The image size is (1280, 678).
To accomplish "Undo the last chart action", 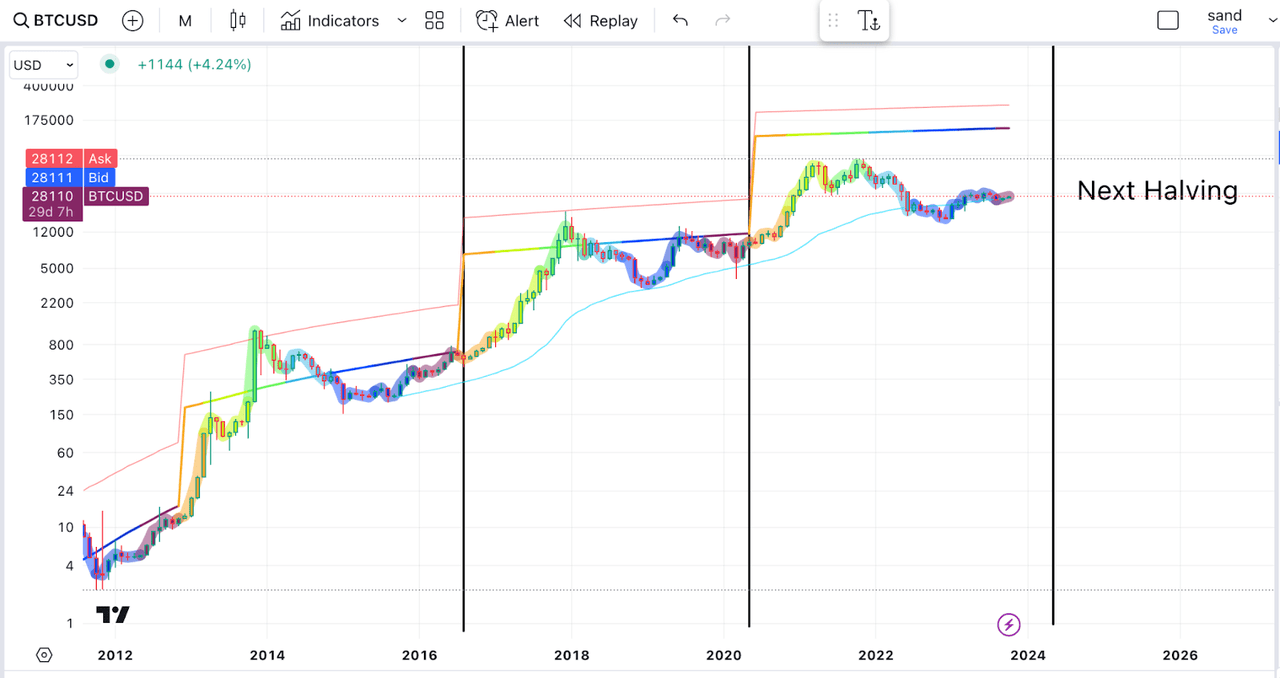I will tap(680, 20).
